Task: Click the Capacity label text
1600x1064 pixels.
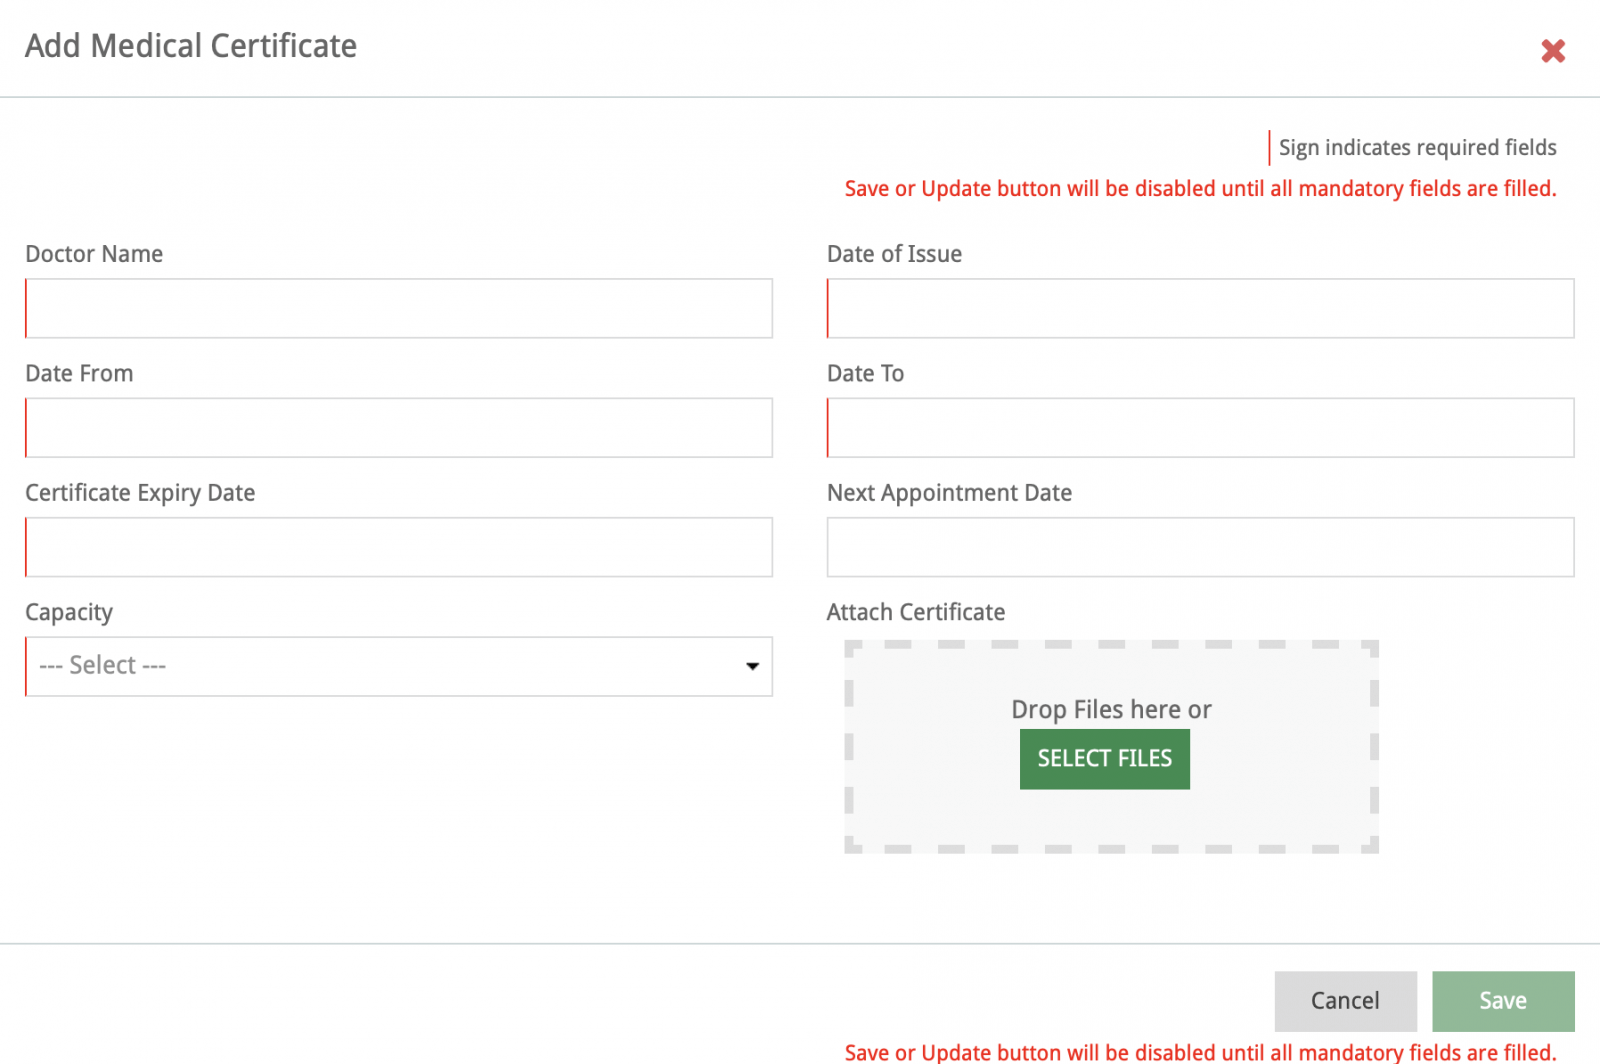Action: (69, 612)
